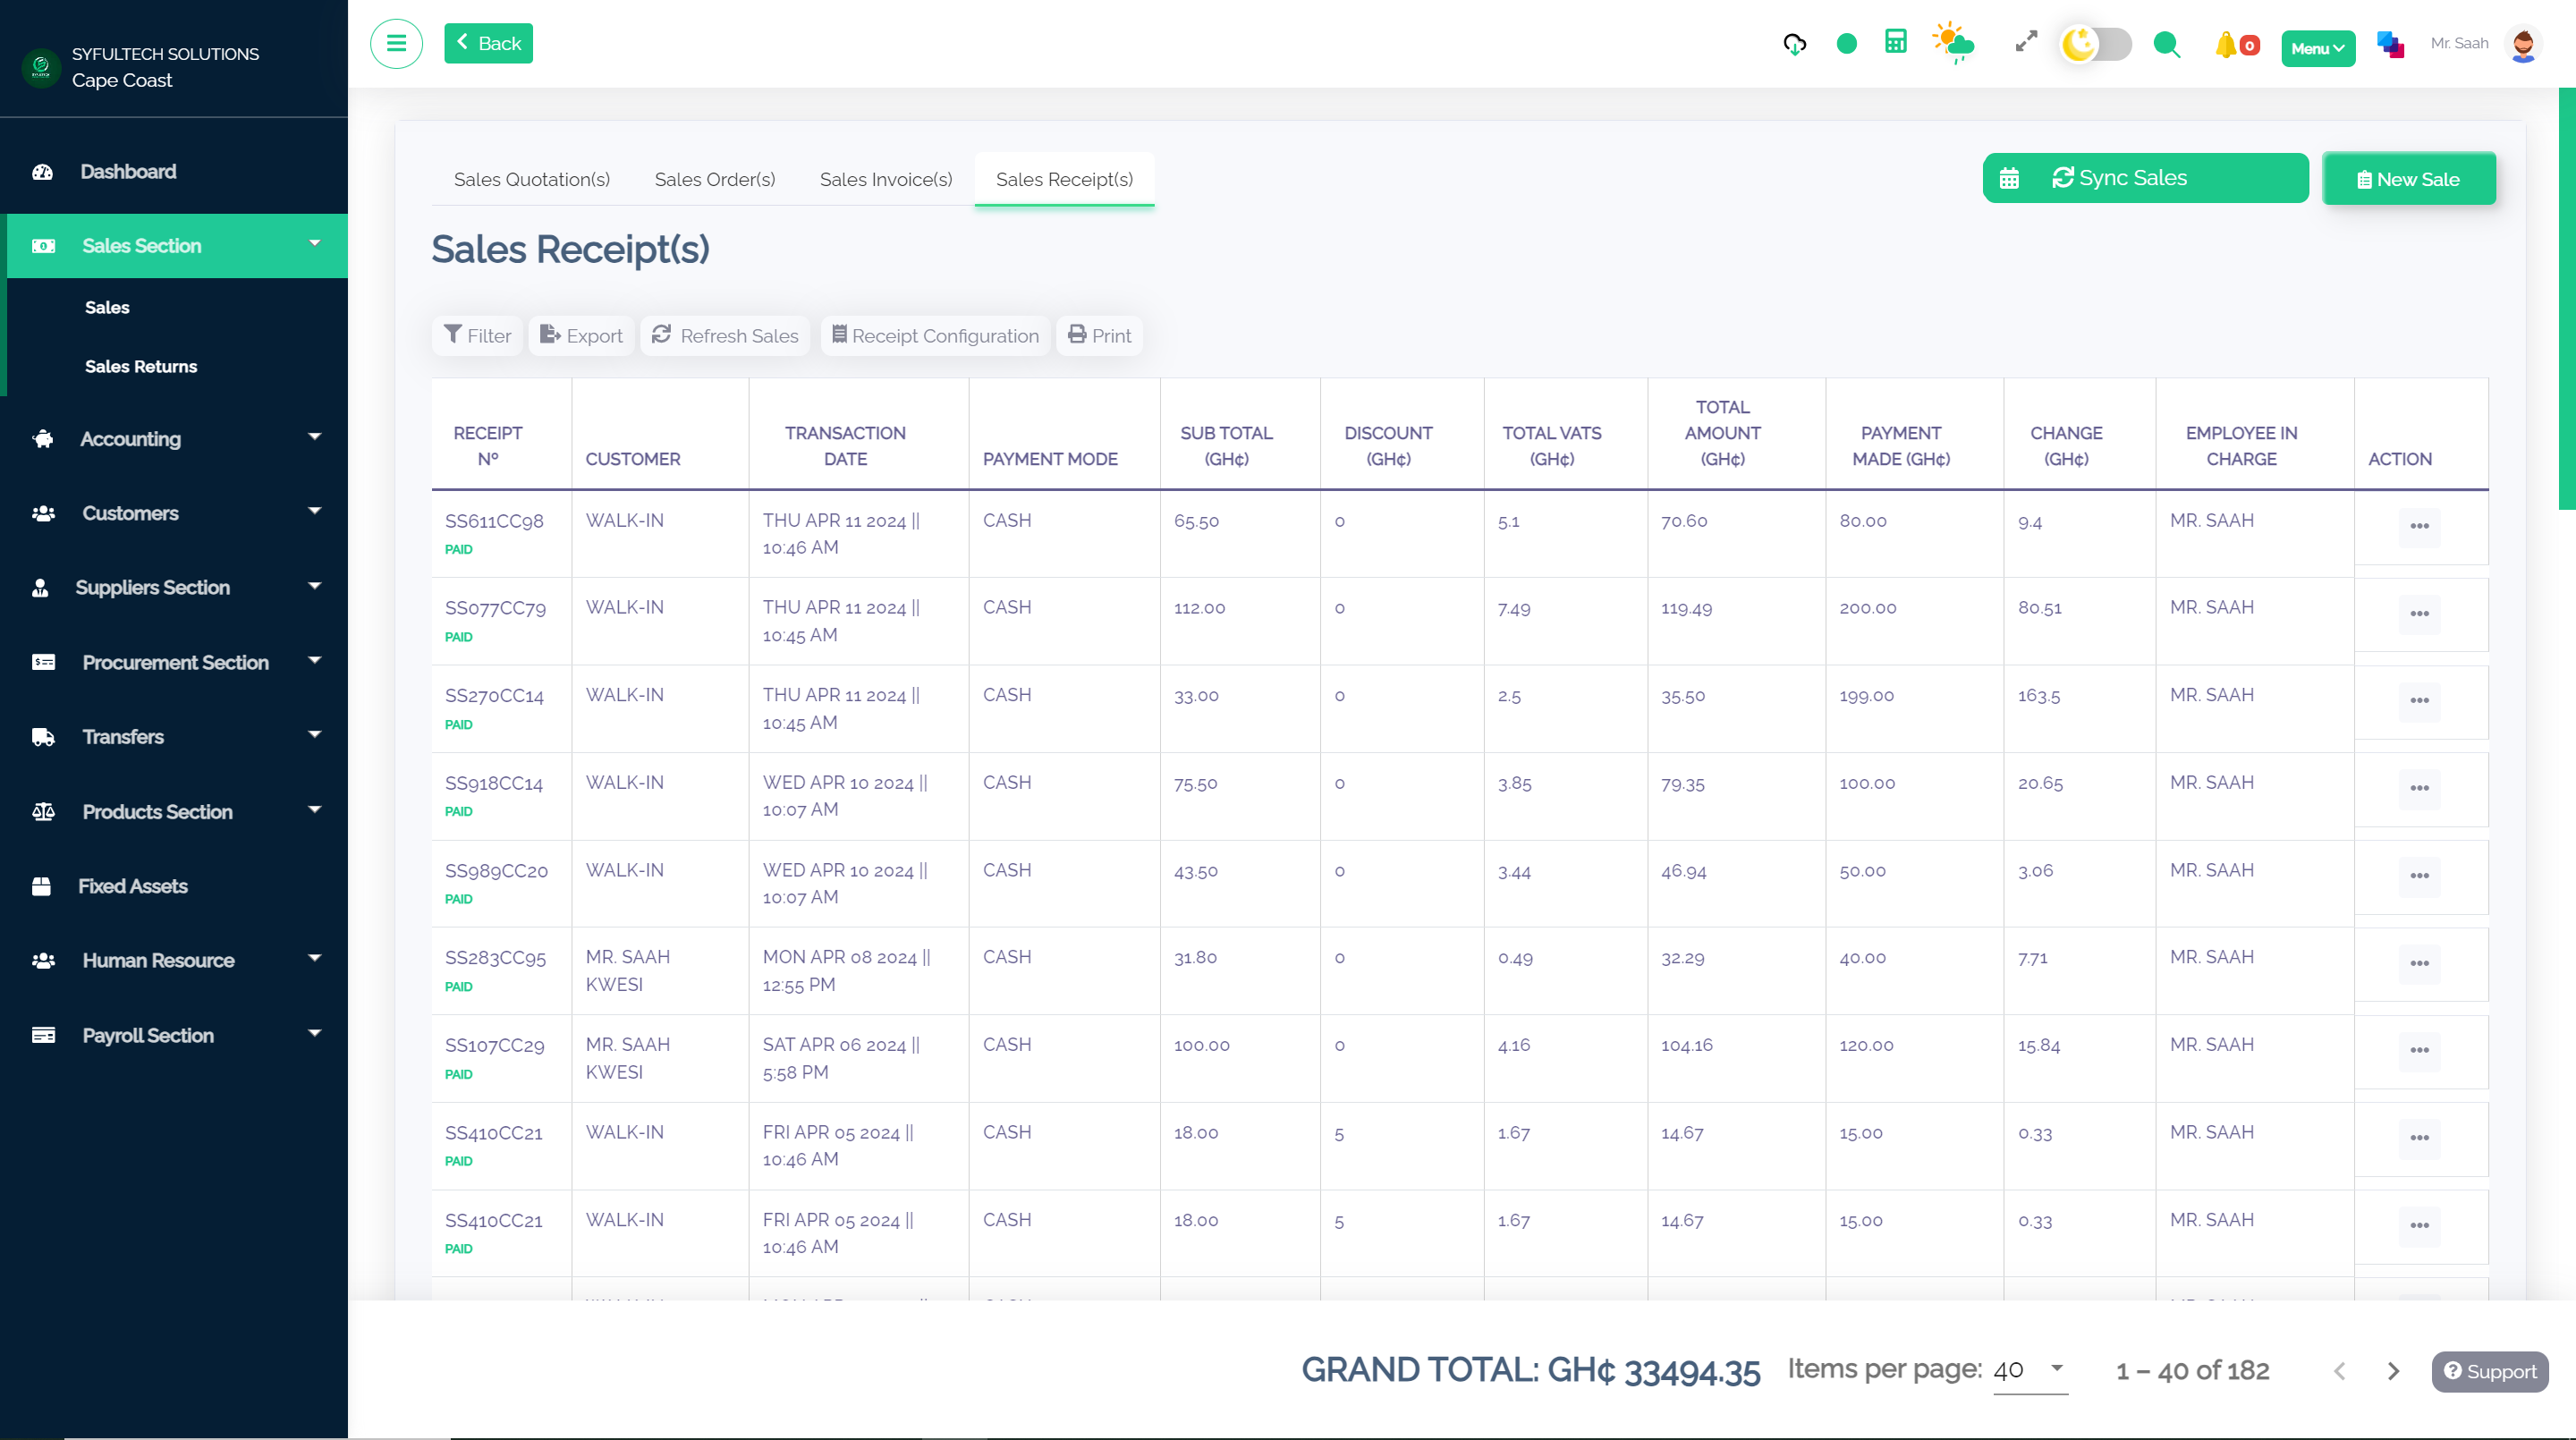The image size is (2576, 1440).
Task: Click receipt number SS611CC98
Action: coord(494,521)
